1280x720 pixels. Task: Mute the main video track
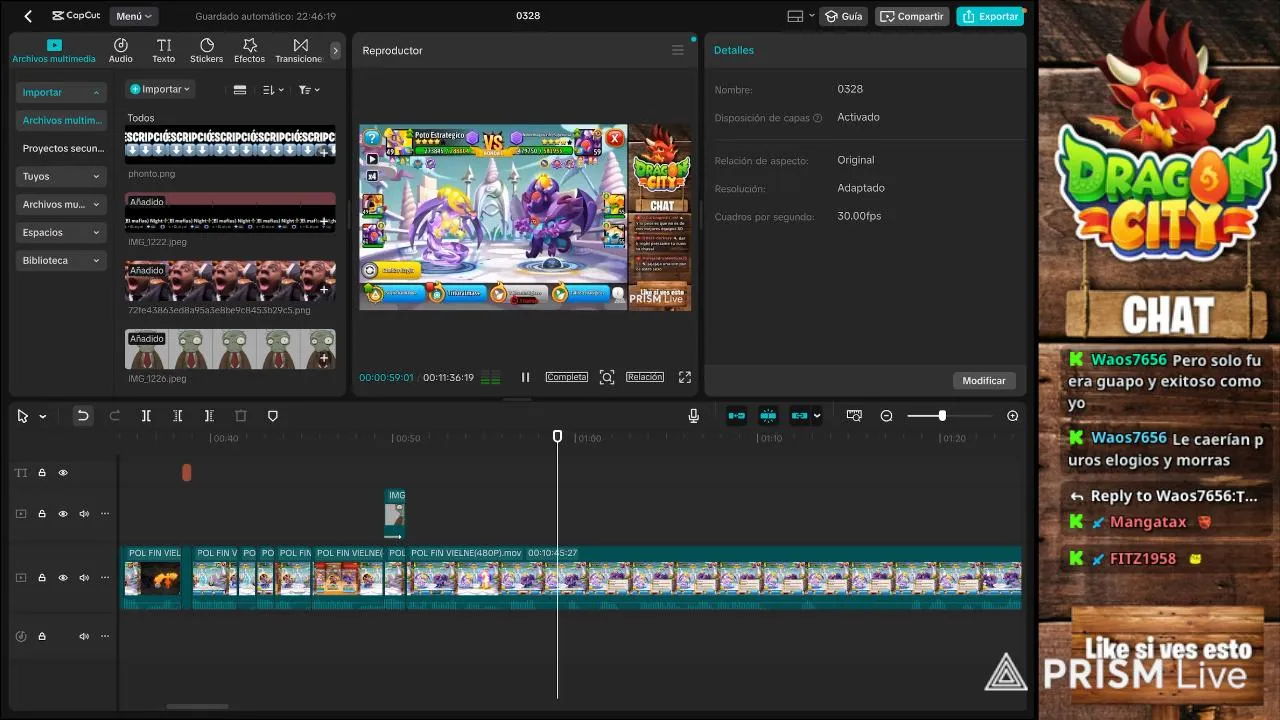coord(84,578)
